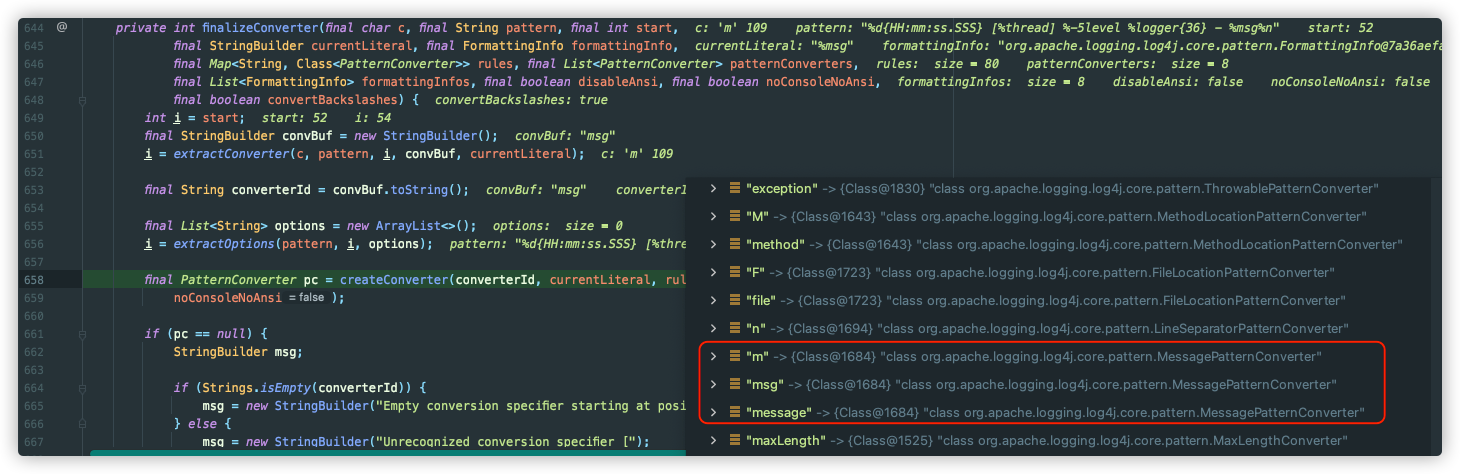Expand the "msg" MessagePatternConverter entry
Image resolution: width=1460 pixels, height=474 pixels.
point(713,384)
